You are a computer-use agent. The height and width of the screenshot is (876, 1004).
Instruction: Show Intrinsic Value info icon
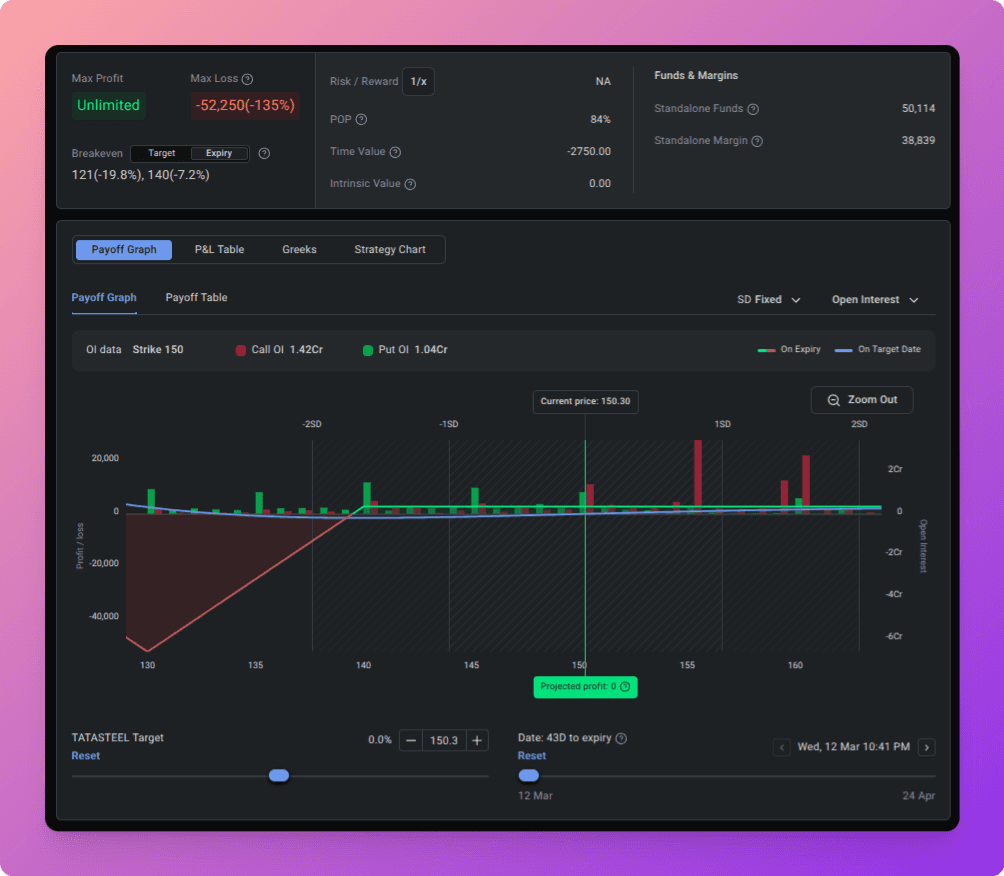[410, 184]
